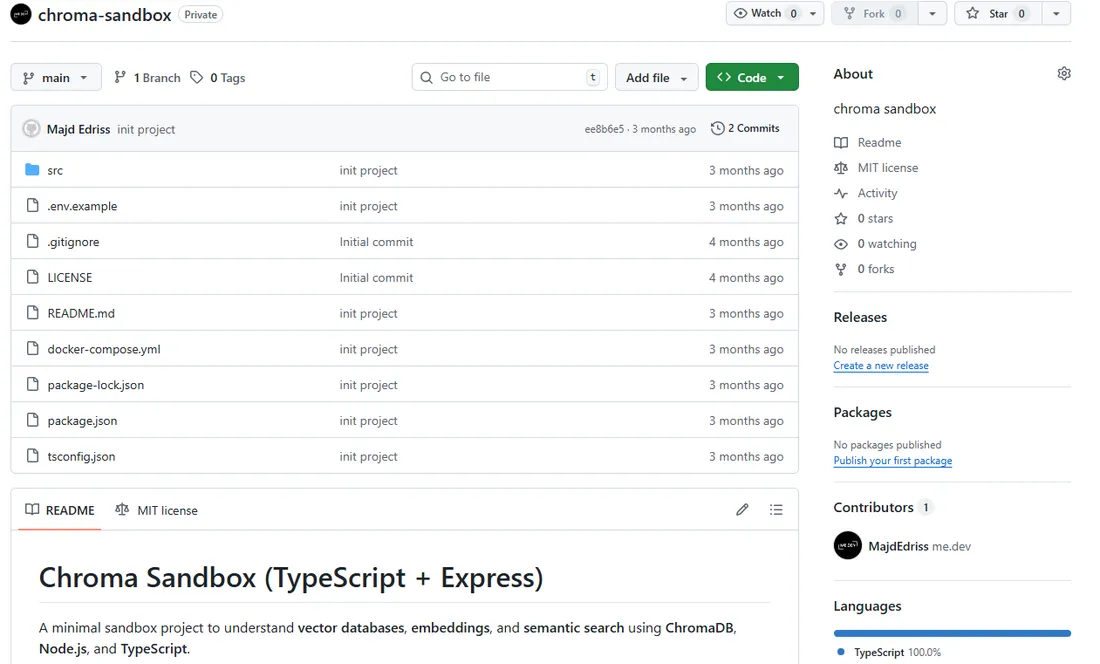Expand the Watch notifications dropdown arrow
Image resolution: width=1100 pixels, height=664 pixels.
pyautogui.click(x=813, y=13)
